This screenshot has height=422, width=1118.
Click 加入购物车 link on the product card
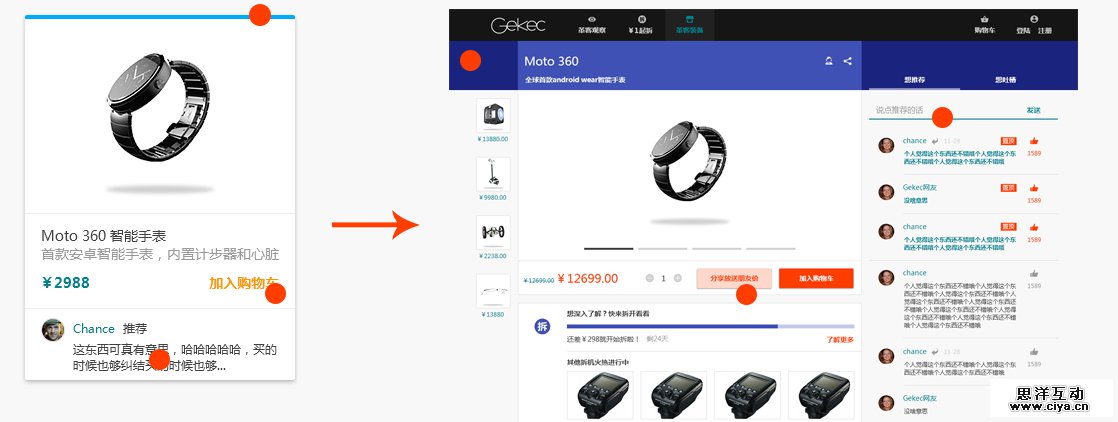point(243,283)
